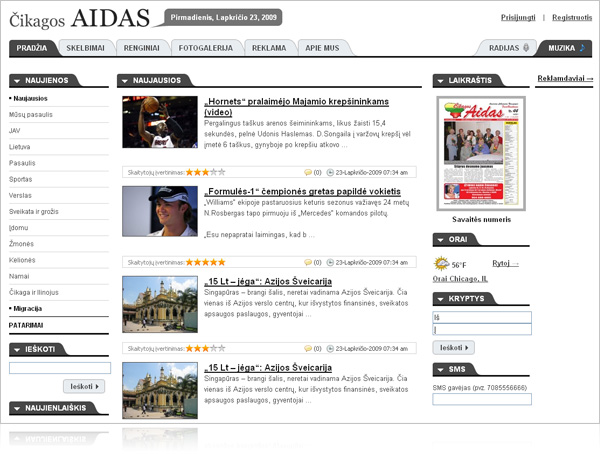Click the sidebar search input field
The width and height of the screenshot is (600, 454).
[60, 368]
